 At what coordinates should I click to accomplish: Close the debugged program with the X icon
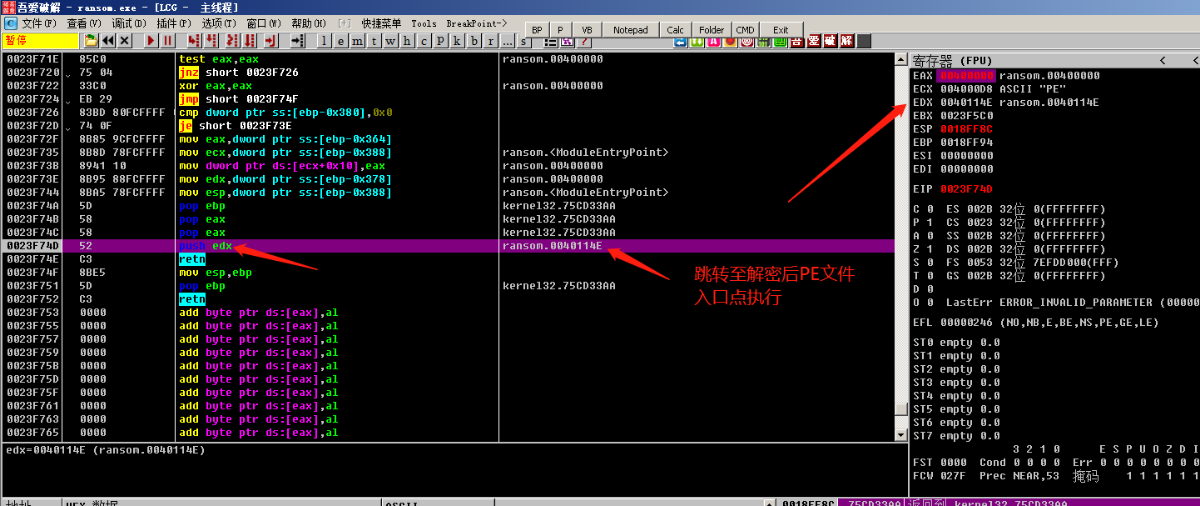pos(124,41)
